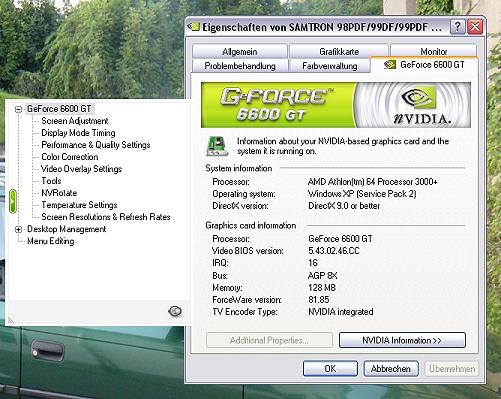Expand the Desktop Management tree node
Image resolution: width=501 pixels, height=399 pixels.
click(x=19, y=229)
